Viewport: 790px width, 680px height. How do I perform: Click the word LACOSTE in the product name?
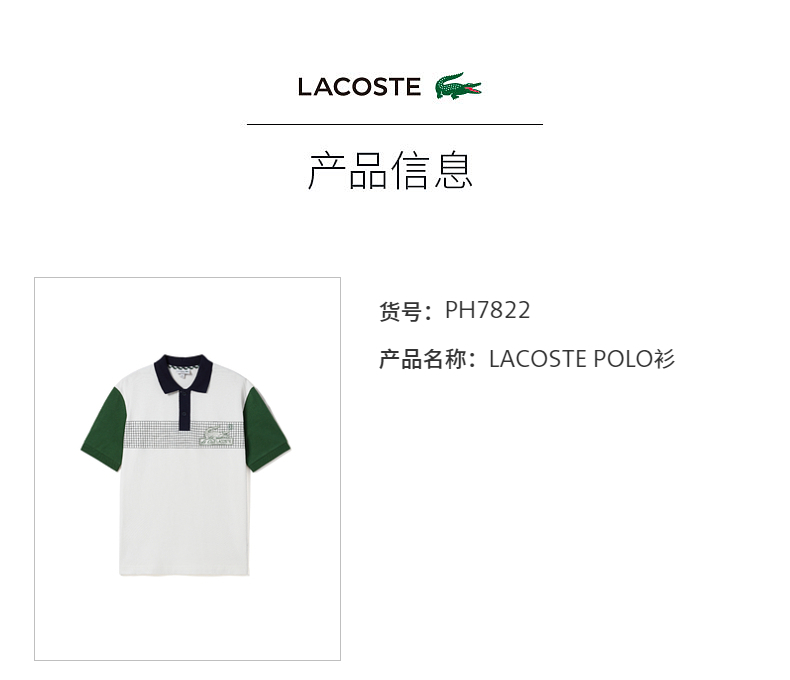coord(538,359)
